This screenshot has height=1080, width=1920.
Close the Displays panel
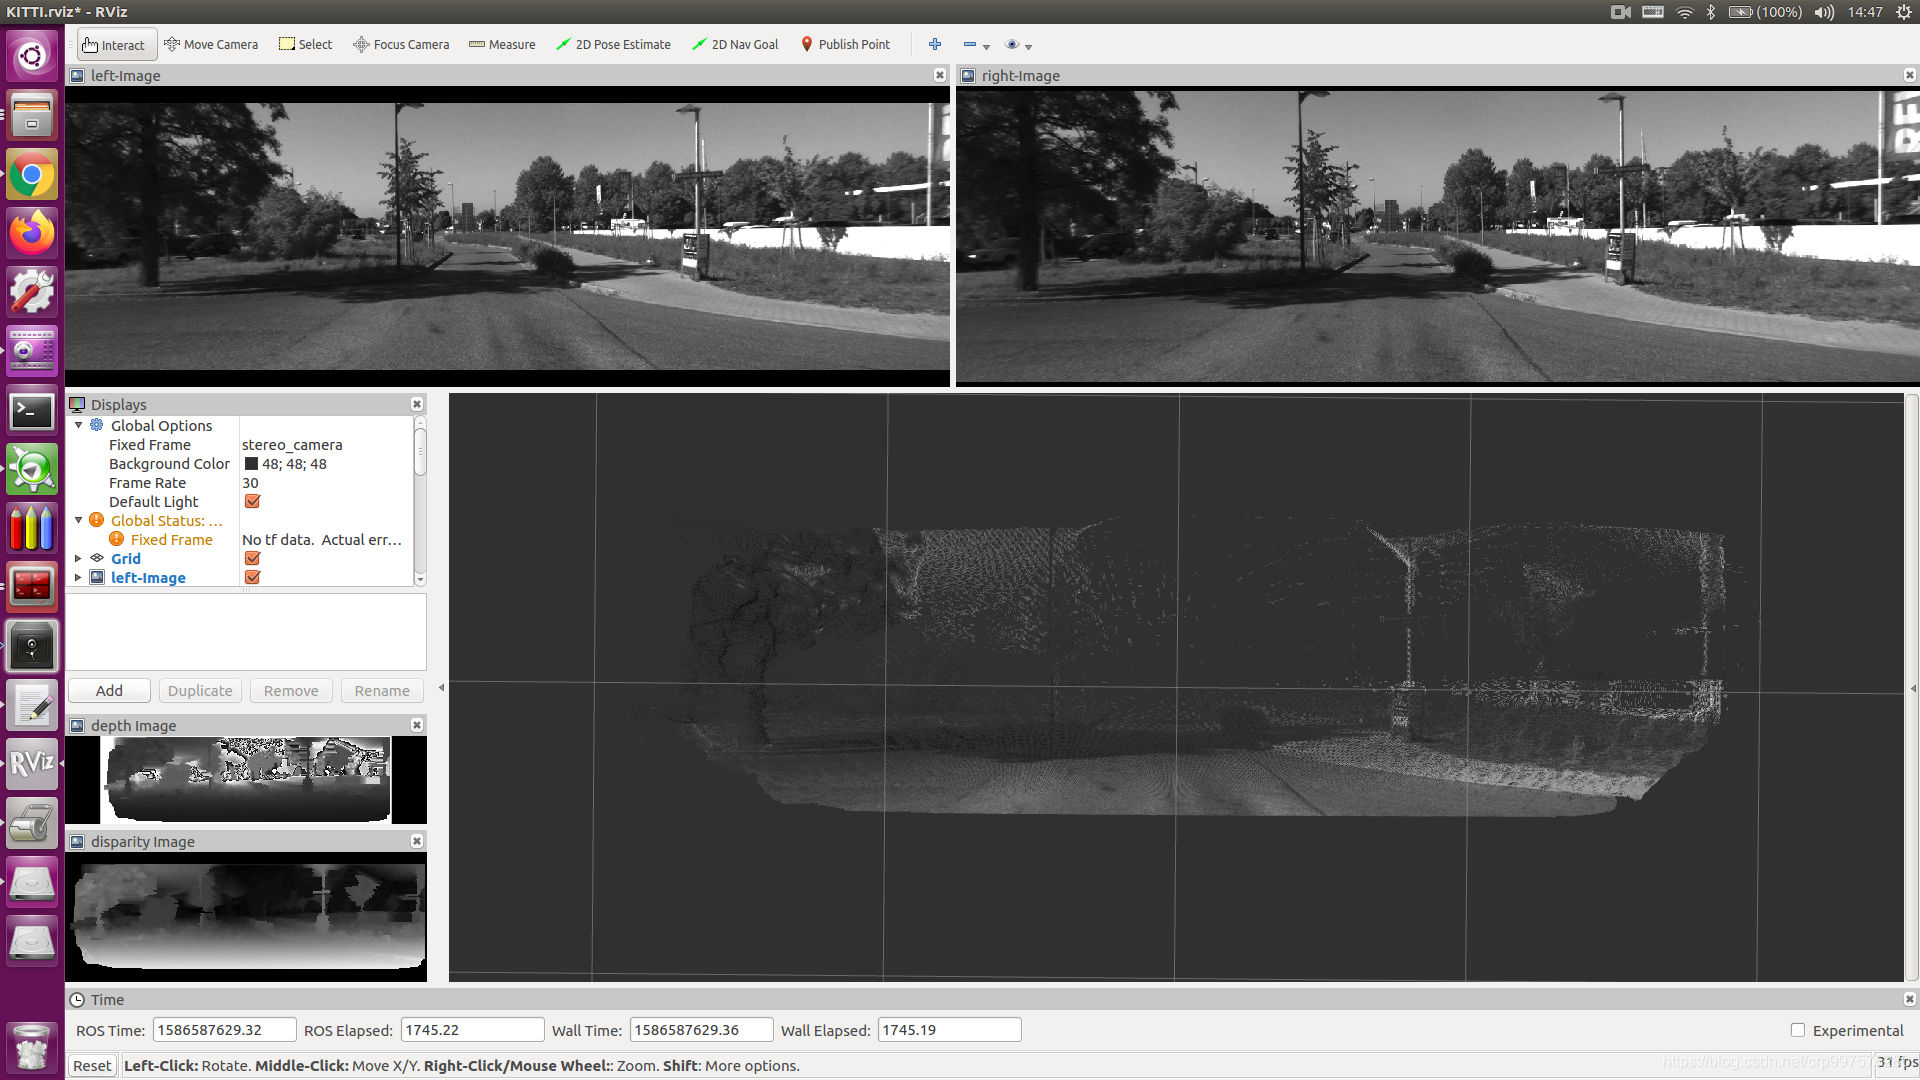pos(417,404)
